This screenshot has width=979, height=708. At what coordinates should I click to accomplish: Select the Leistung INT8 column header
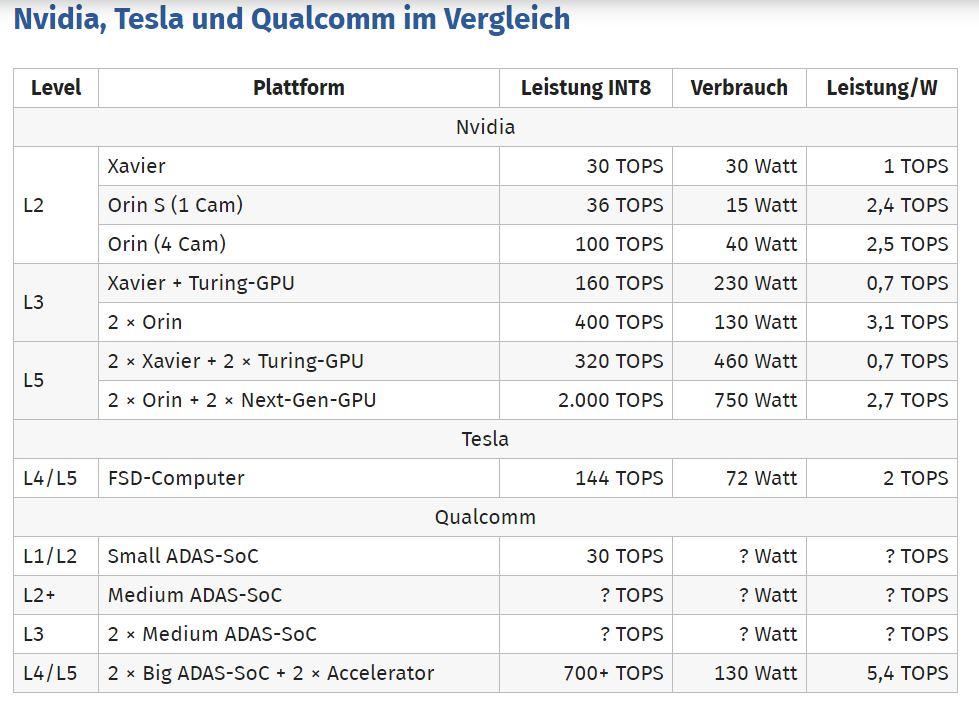tap(586, 88)
